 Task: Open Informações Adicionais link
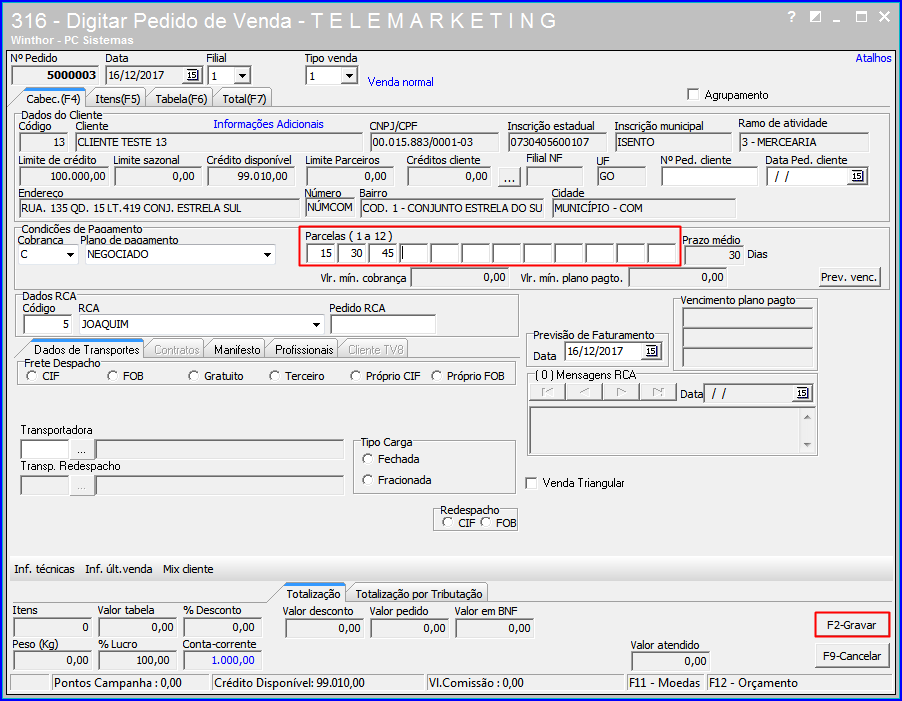[268, 124]
